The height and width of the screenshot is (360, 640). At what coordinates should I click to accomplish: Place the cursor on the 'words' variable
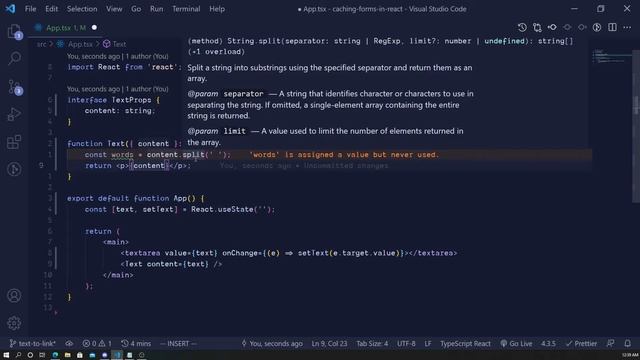122,155
